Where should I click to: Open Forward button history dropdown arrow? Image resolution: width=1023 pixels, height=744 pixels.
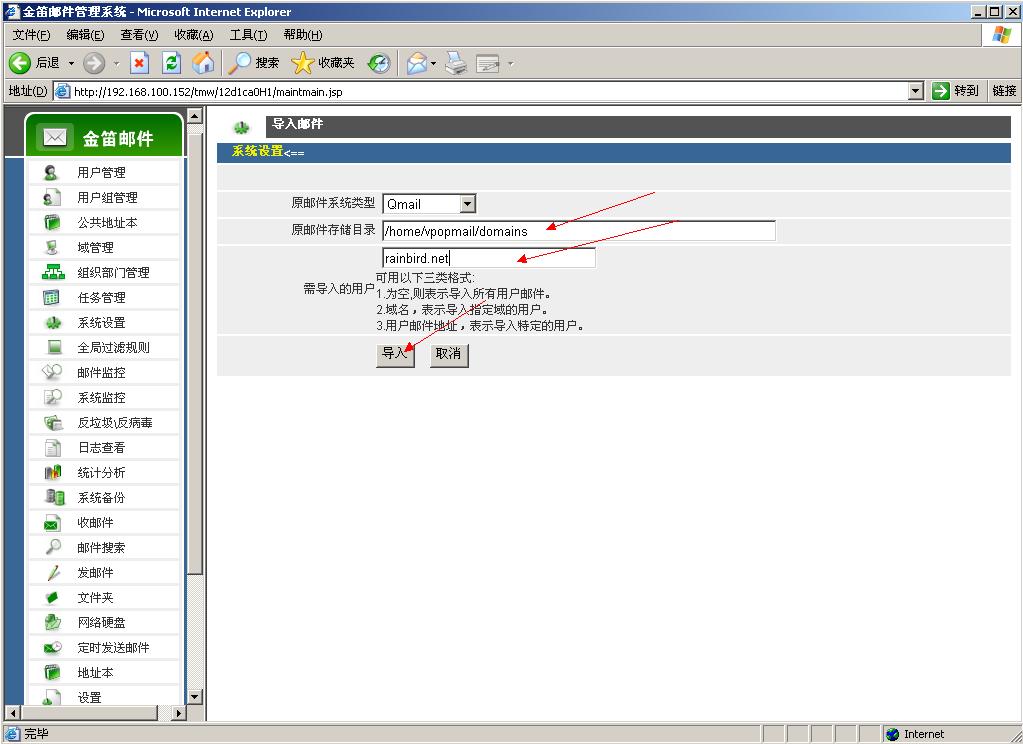[x=116, y=64]
